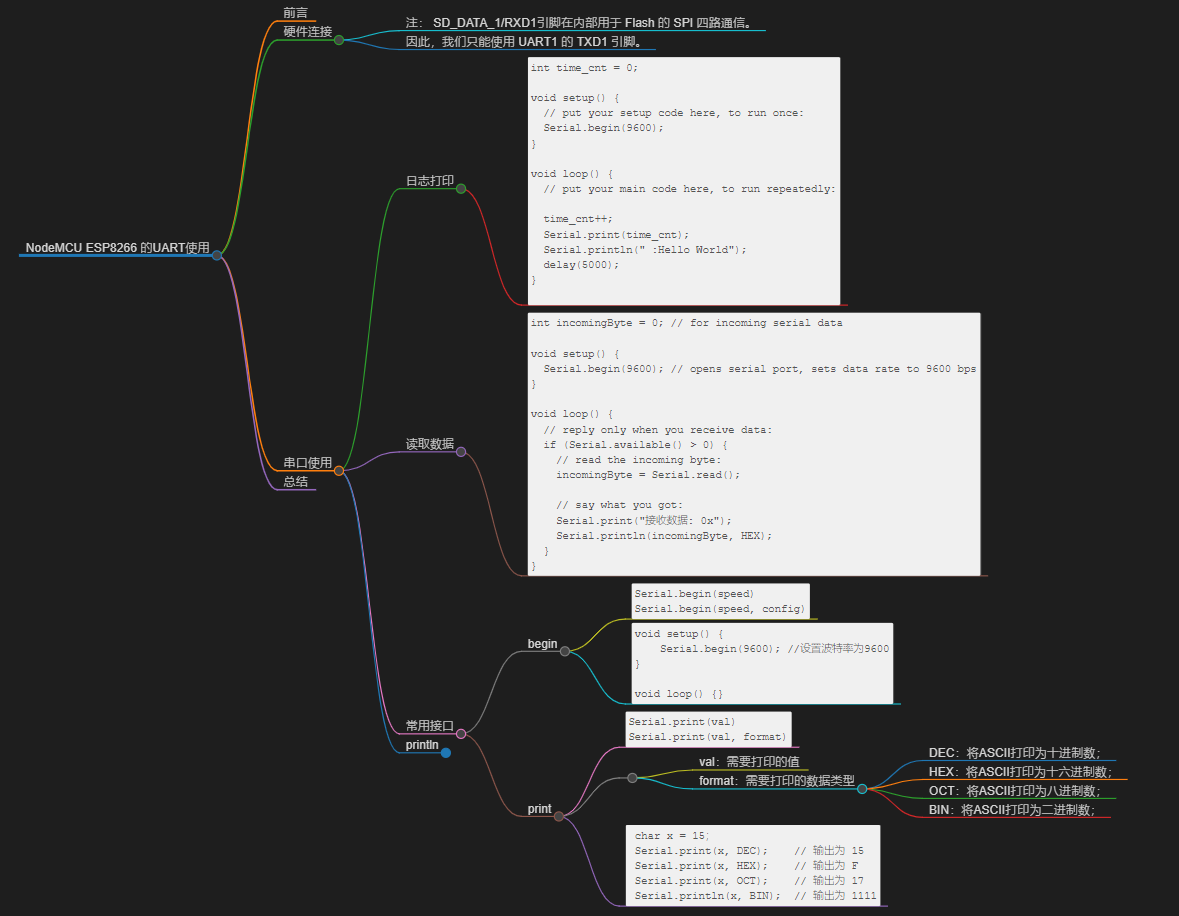Collapse the begin node circle
This screenshot has width=1179, height=916.
pos(565,651)
